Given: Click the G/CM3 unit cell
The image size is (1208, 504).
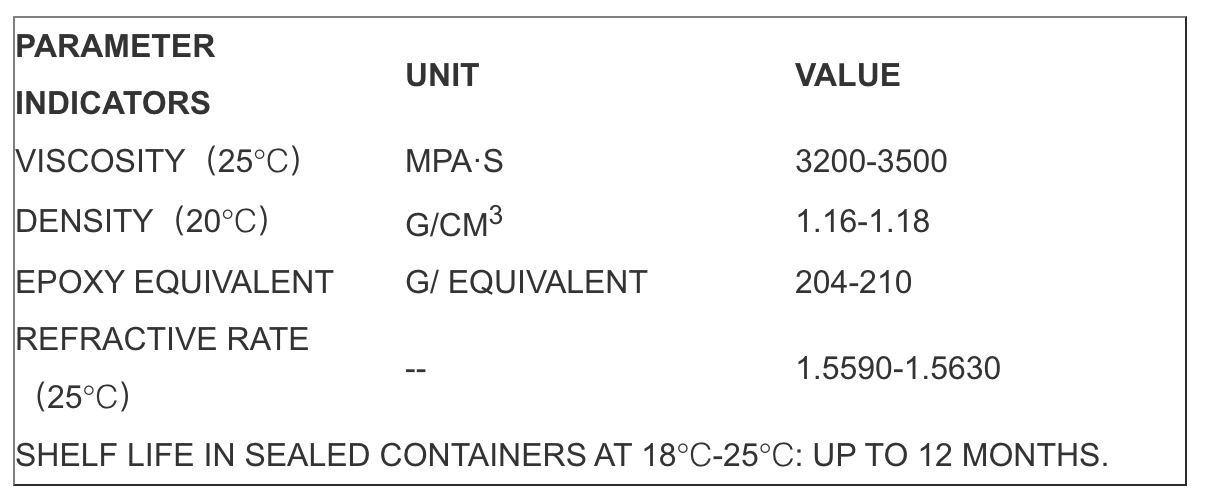Looking at the screenshot, I should coord(453,221).
